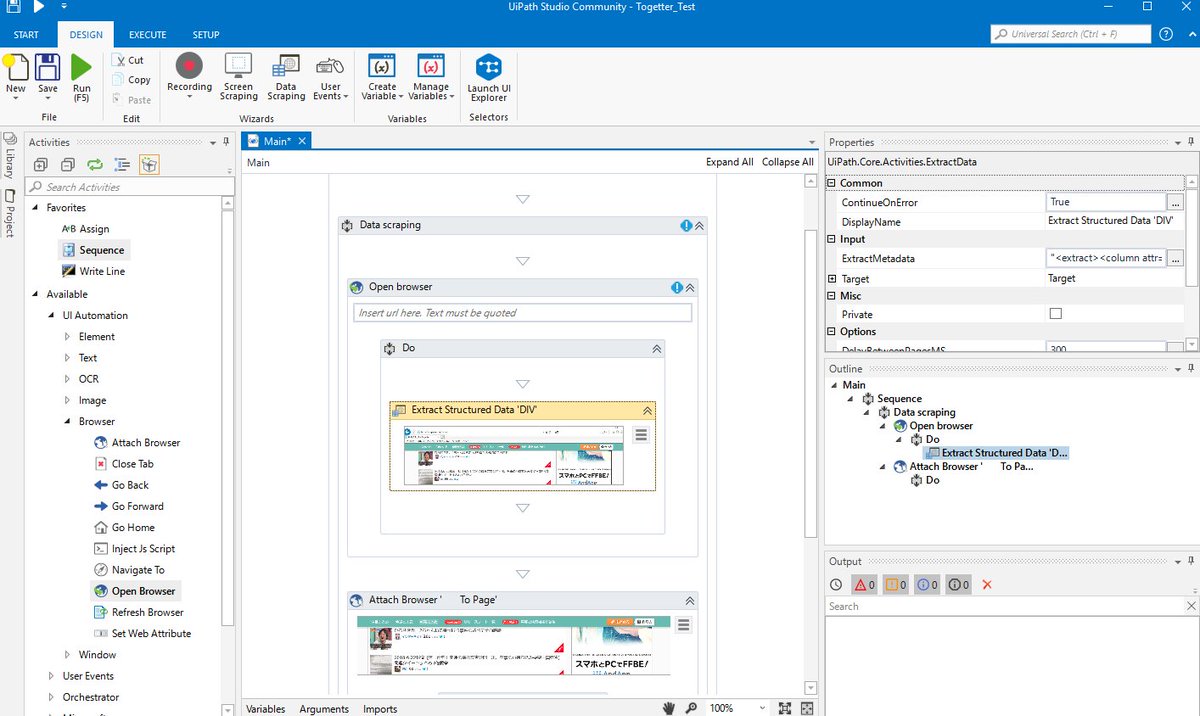
Task: Select Attach Browser node in Outline
Action: click(x=964, y=467)
